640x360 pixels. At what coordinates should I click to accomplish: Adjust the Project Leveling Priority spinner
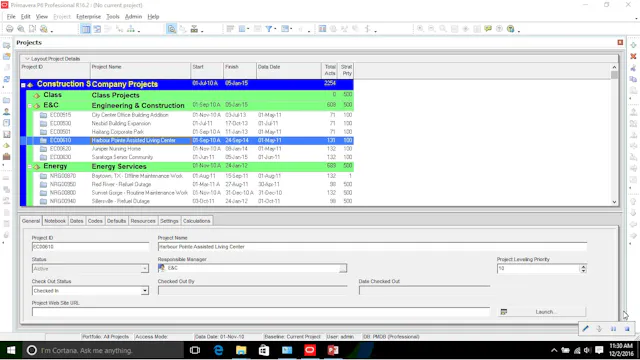[x=583, y=269]
